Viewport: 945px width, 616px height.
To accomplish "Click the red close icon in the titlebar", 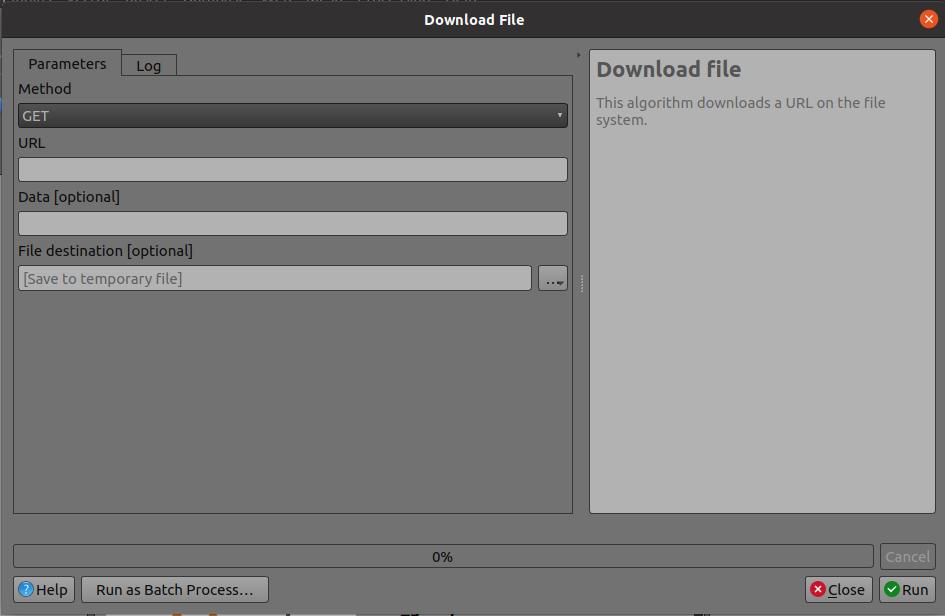I will tap(928, 18).
